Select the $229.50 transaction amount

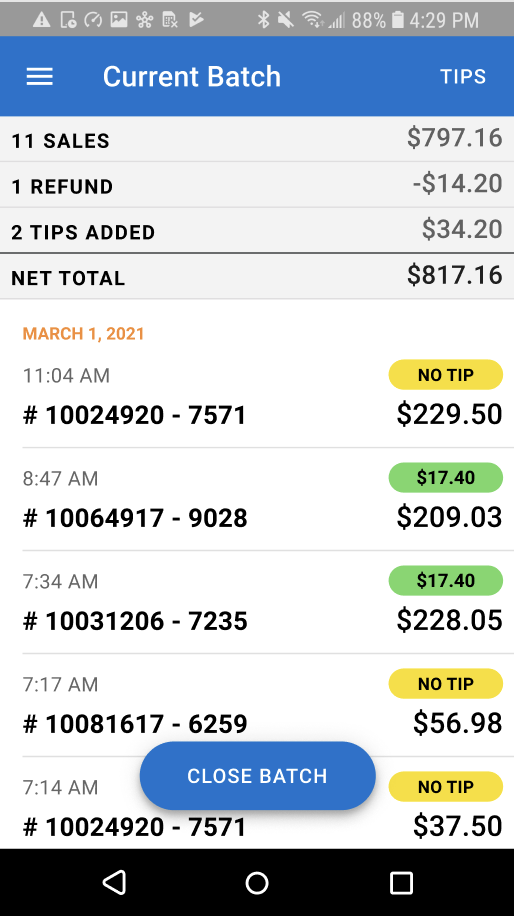coord(449,414)
